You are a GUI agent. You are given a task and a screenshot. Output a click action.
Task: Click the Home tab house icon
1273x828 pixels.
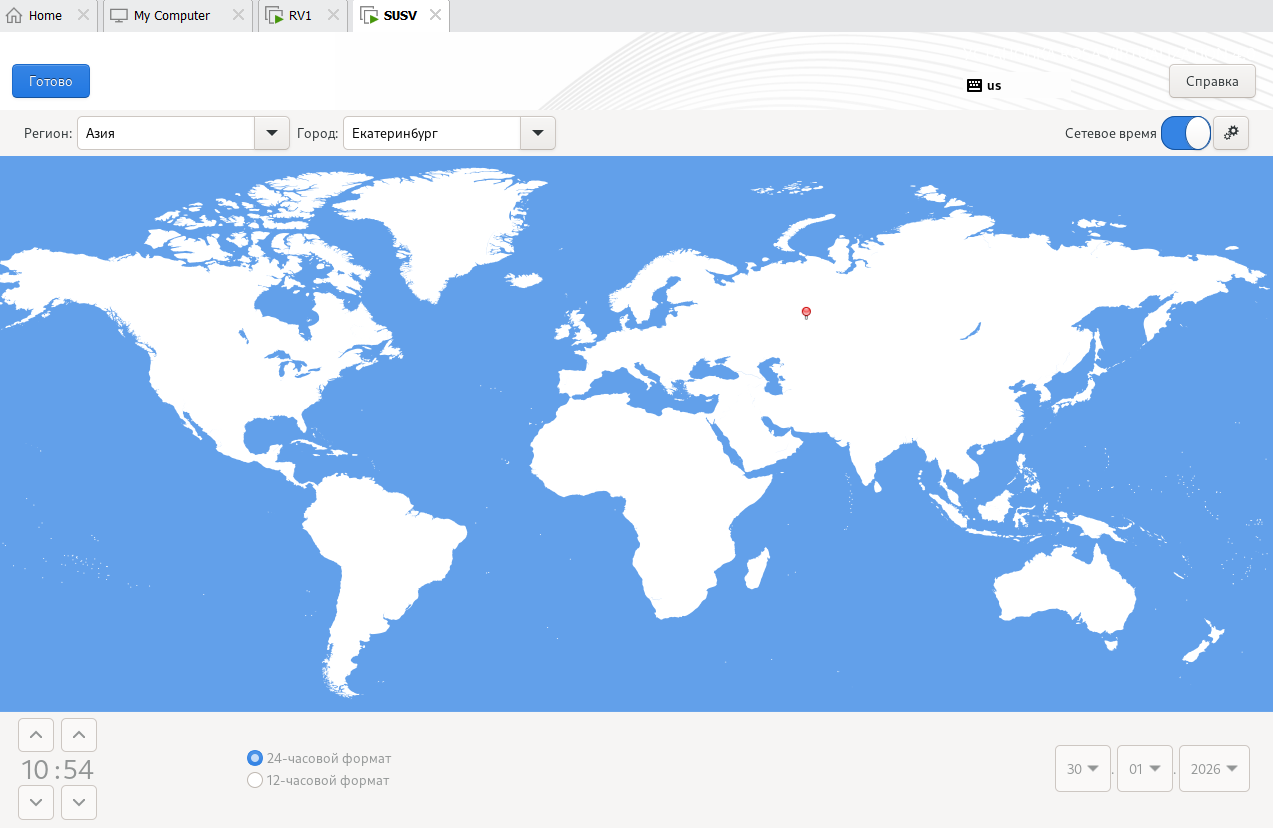click(x=14, y=16)
